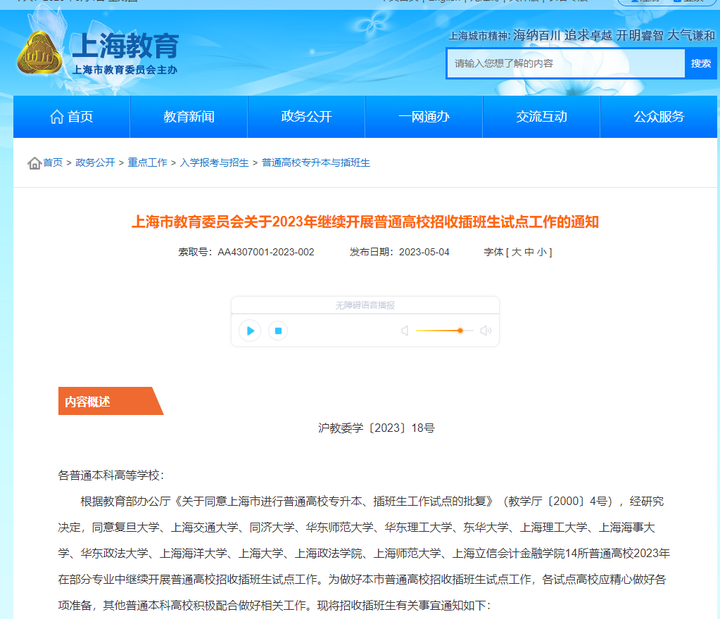Click the publish date 2023-05-04
Screen dimensions: 720x619
click(424, 252)
